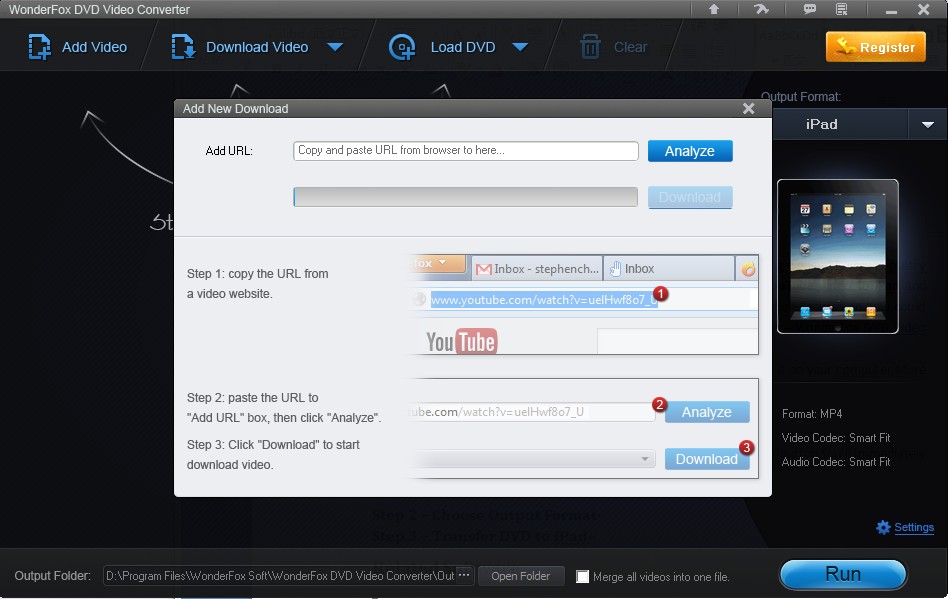Click the Add Video toolbar button

point(77,47)
